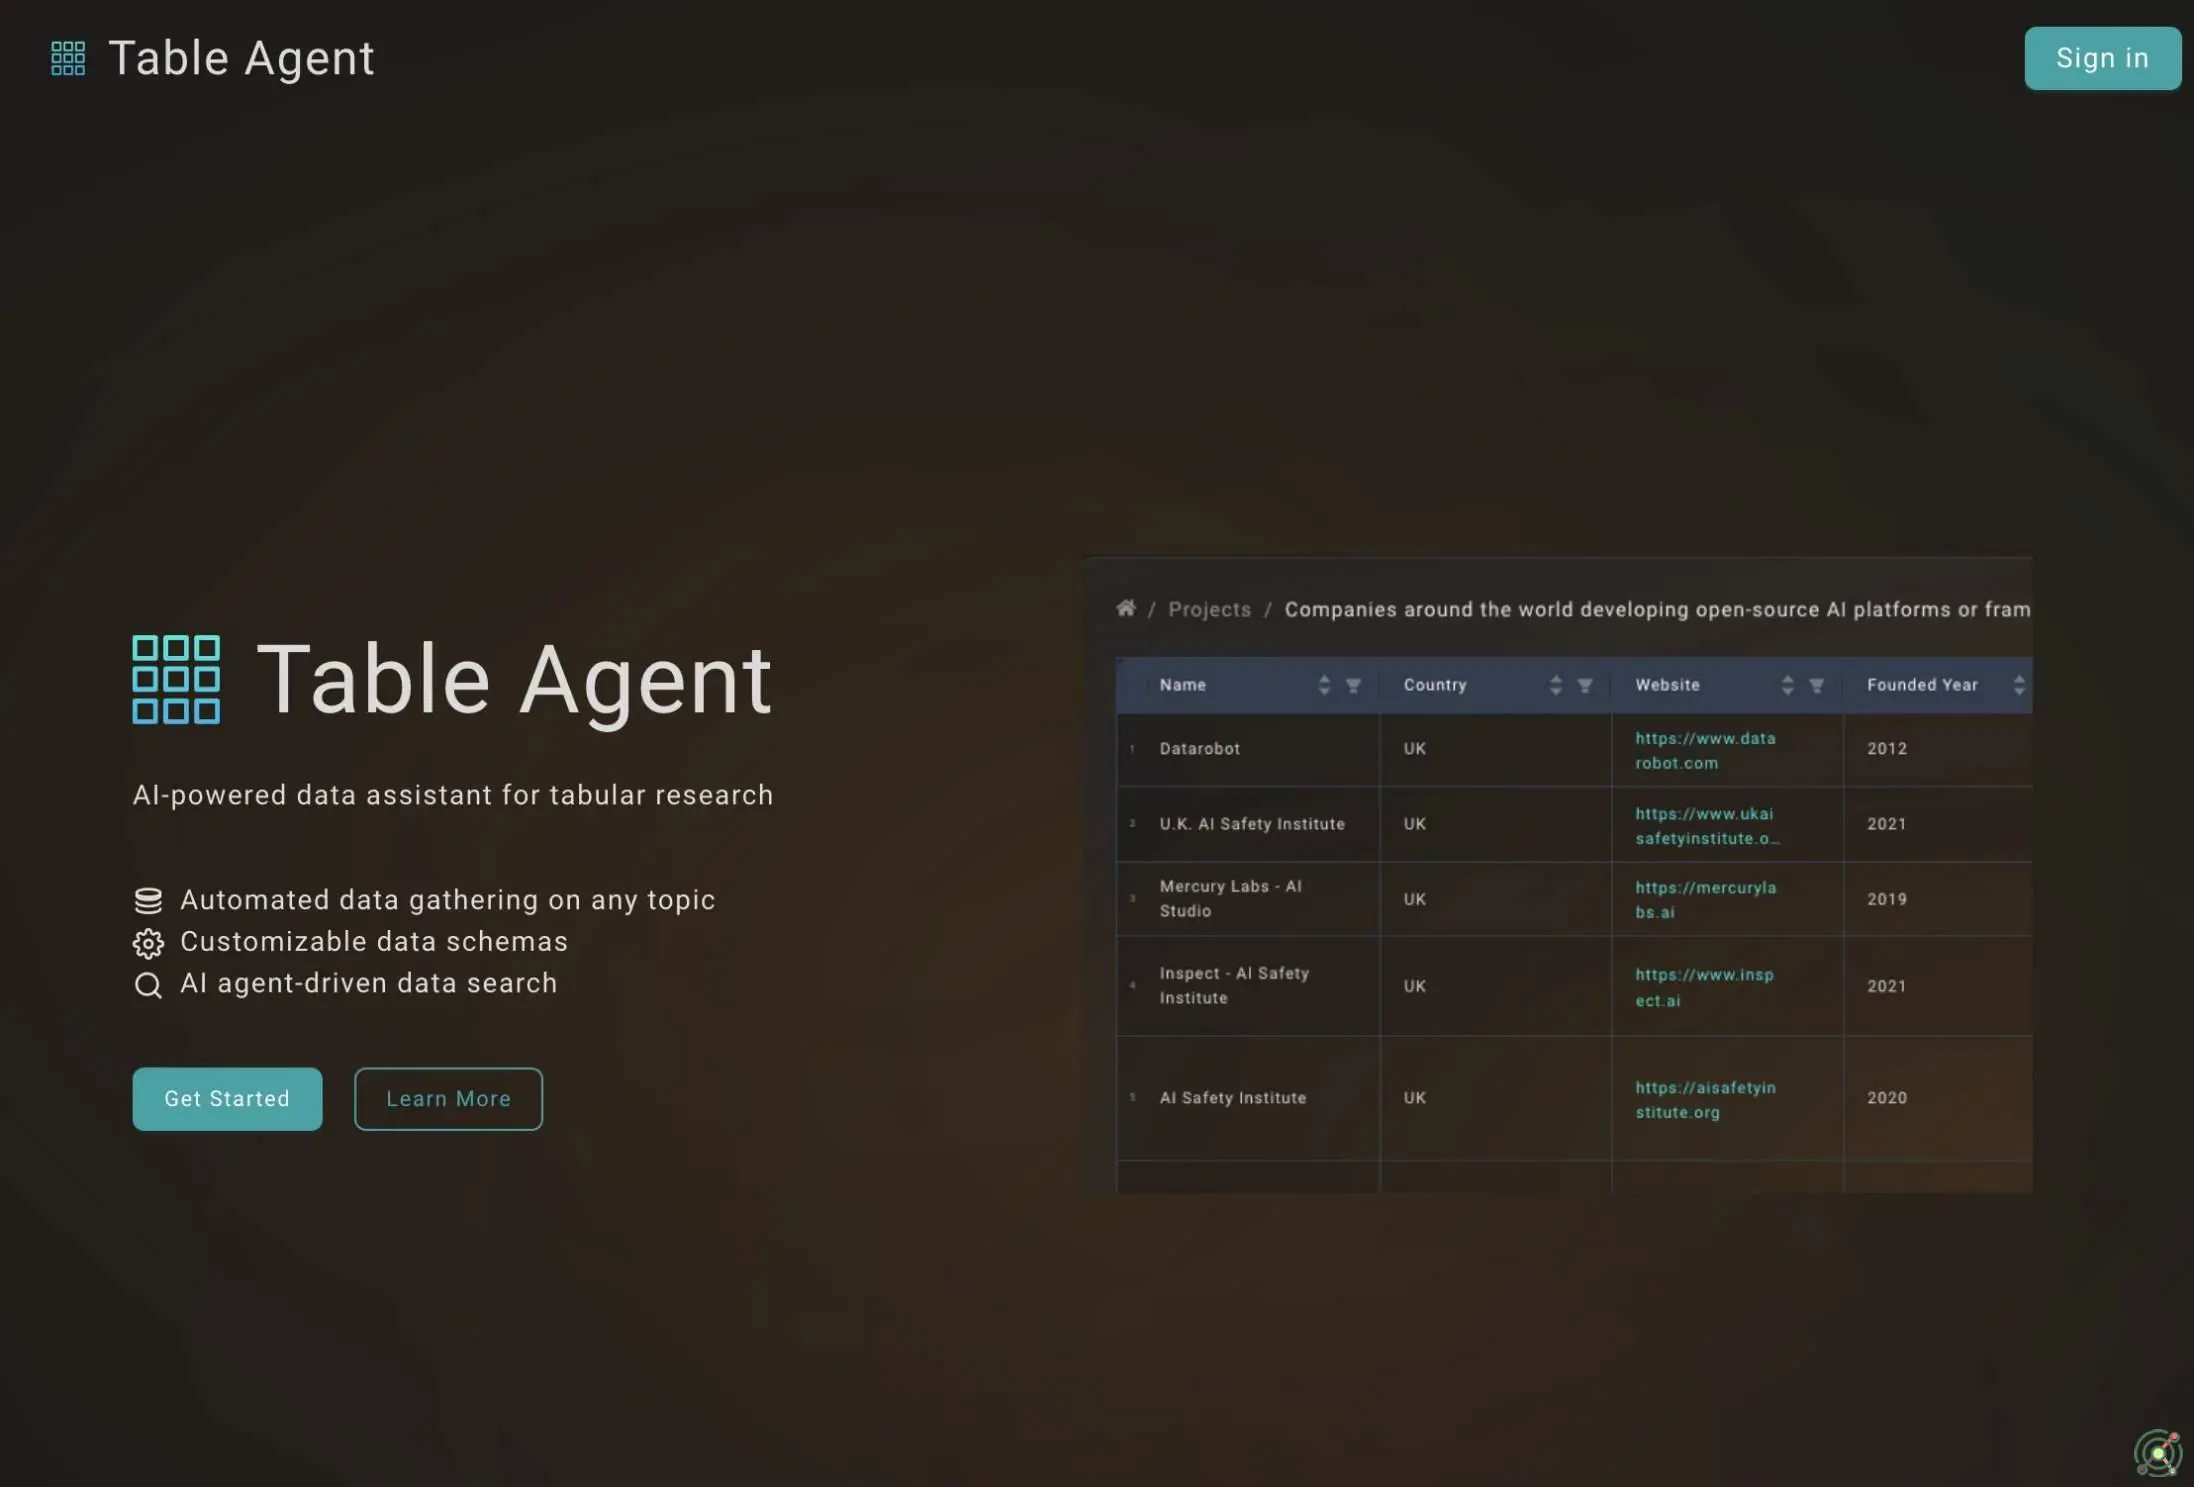This screenshot has height=1487, width=2194.
Task: Sort the Name column using its arrows
Action: pos(1324,685)
